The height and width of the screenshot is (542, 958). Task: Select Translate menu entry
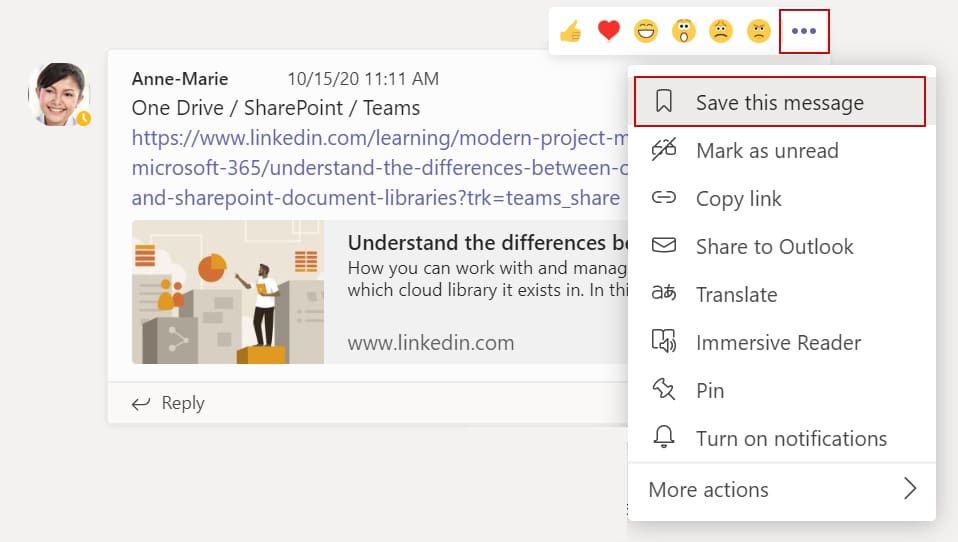pos(781,294)
